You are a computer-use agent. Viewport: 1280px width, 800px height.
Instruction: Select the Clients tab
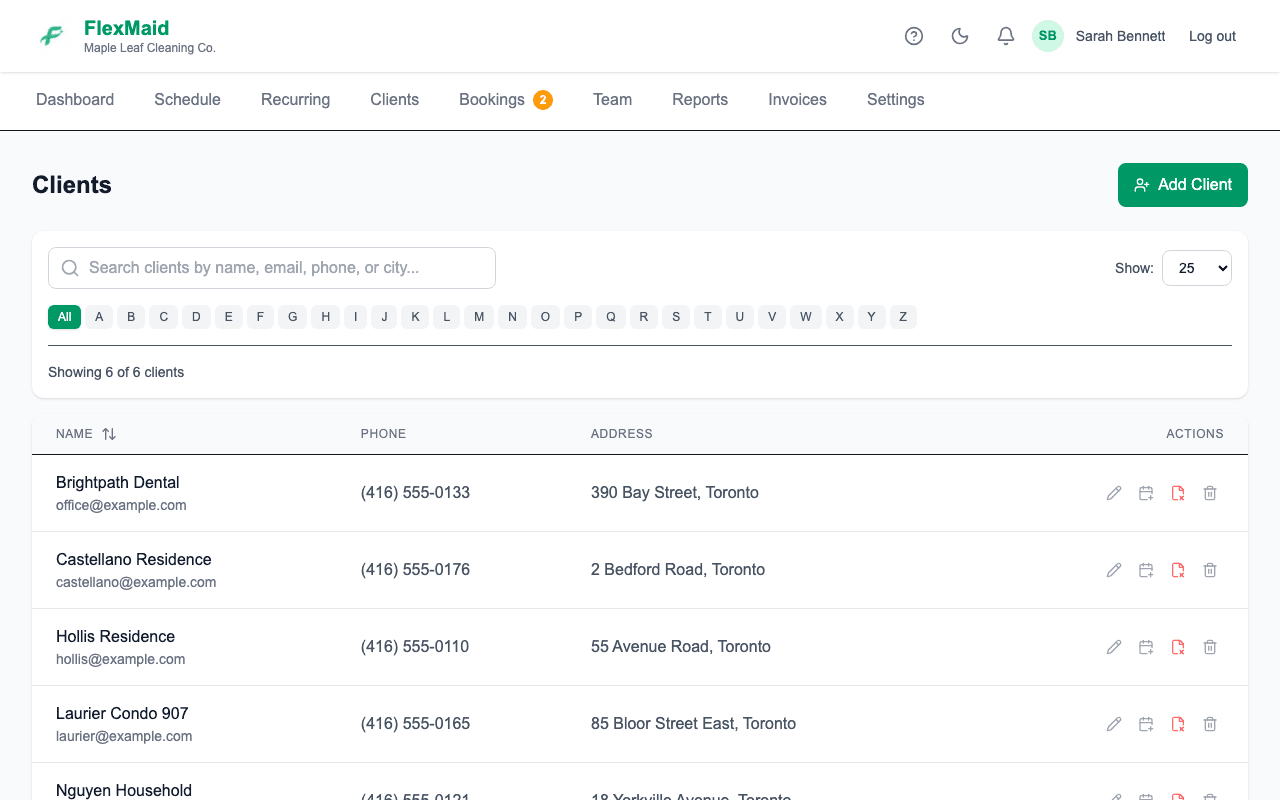pos(394,100)
